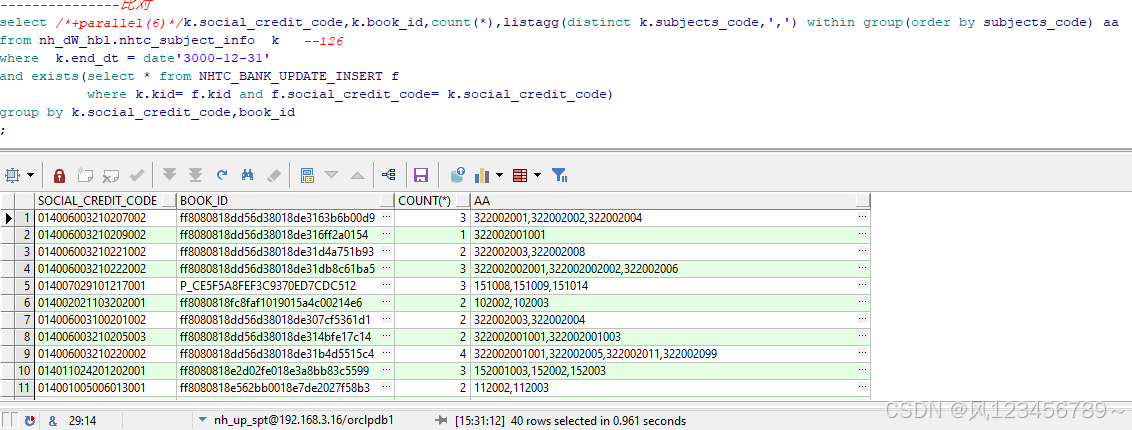Image resolution: width=1132 pixels, height=430 pixels.
Task: Click the linked query tree icon
Action: point(388,175)
